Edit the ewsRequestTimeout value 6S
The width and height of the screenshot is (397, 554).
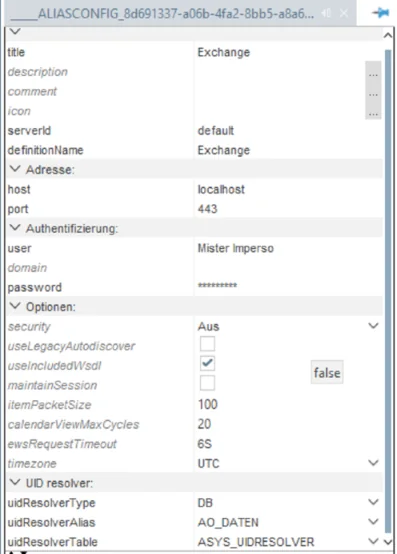point(288,443)
